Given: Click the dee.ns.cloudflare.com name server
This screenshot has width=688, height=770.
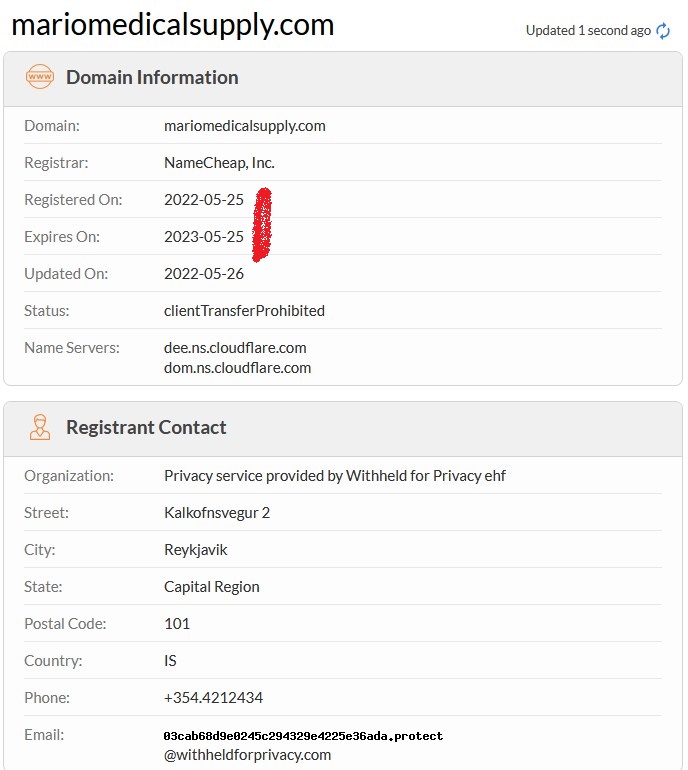Looking at the screenshot, I should pyautogui.click(x=235, y=348).
